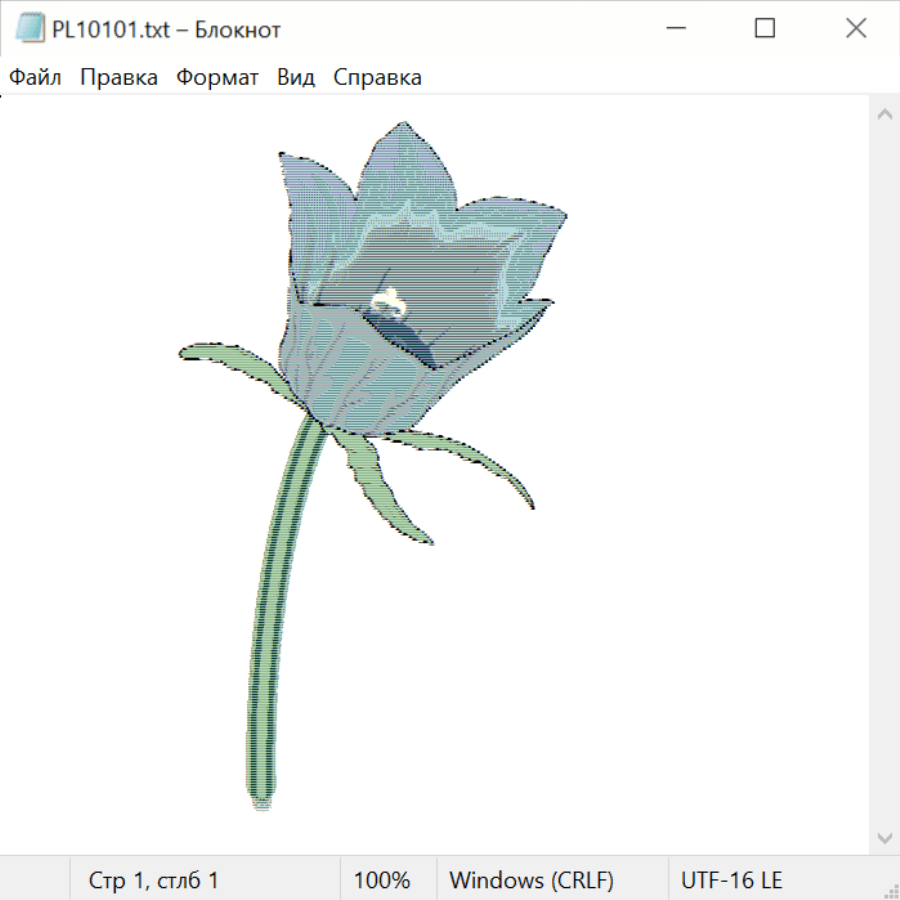Maximize the Блокнот window

tap(765, 29)
